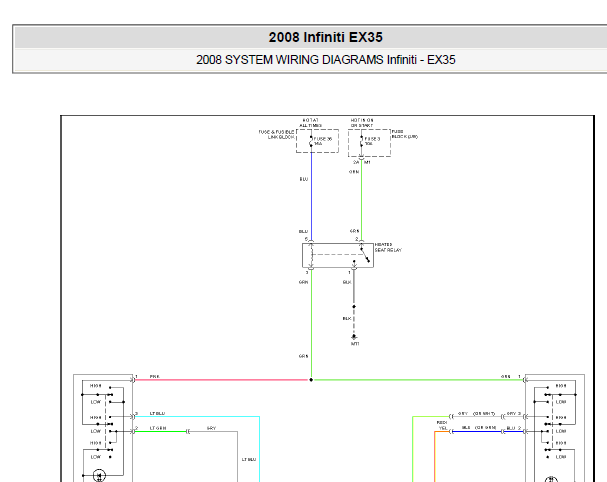
Task: Click the '(OR GRN)' wire note
Action: pyautogui.click(x=485, y=427)
